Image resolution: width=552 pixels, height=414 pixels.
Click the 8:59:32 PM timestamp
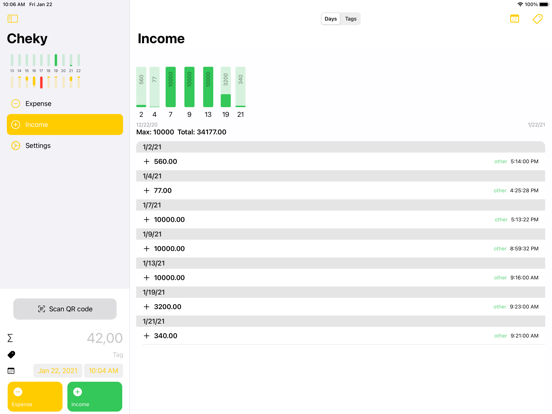click(x=524, y=249)
